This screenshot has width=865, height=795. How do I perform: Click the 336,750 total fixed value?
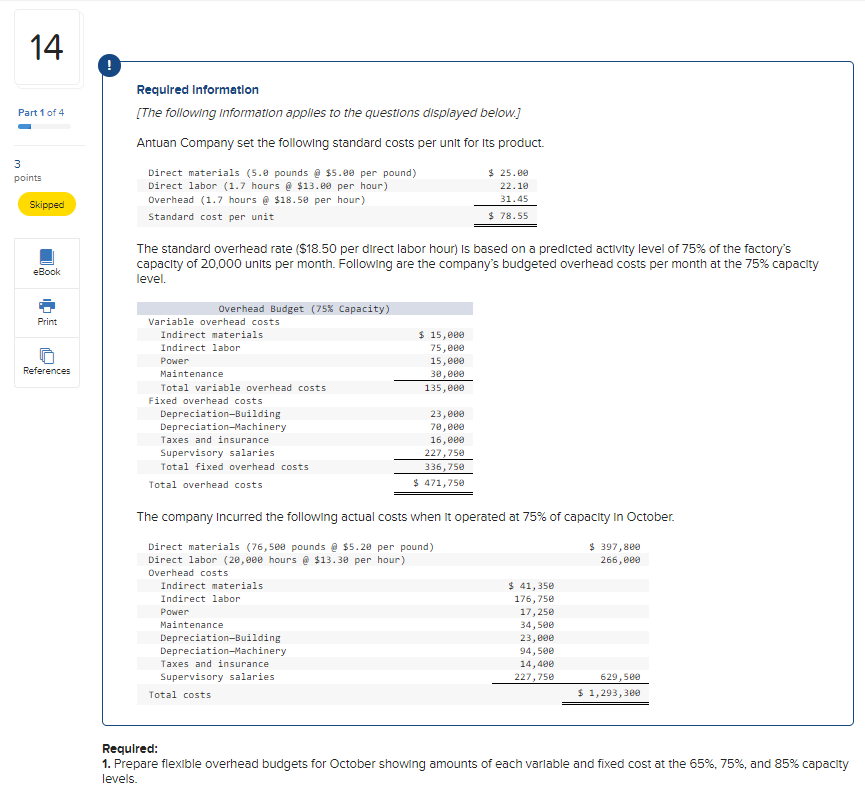coord(444,467)
